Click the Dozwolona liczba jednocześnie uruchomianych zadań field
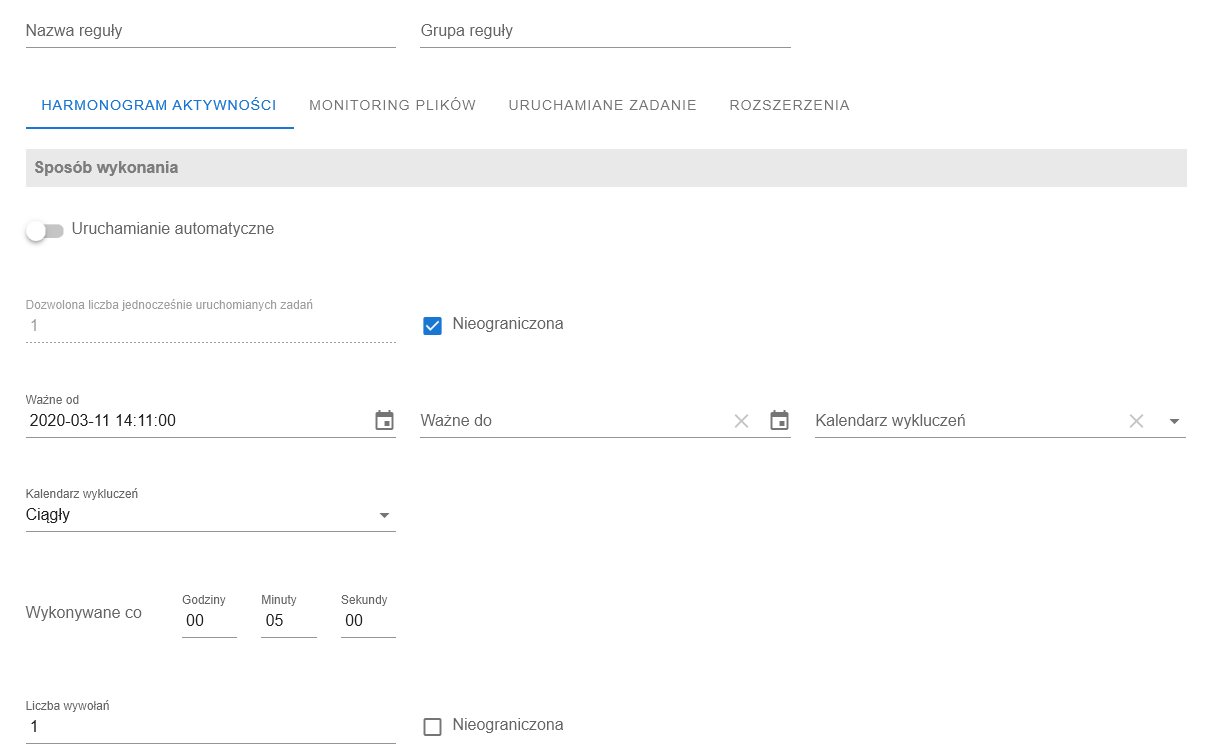Screen dimensions: 1220x753 [x=210, y=325]
